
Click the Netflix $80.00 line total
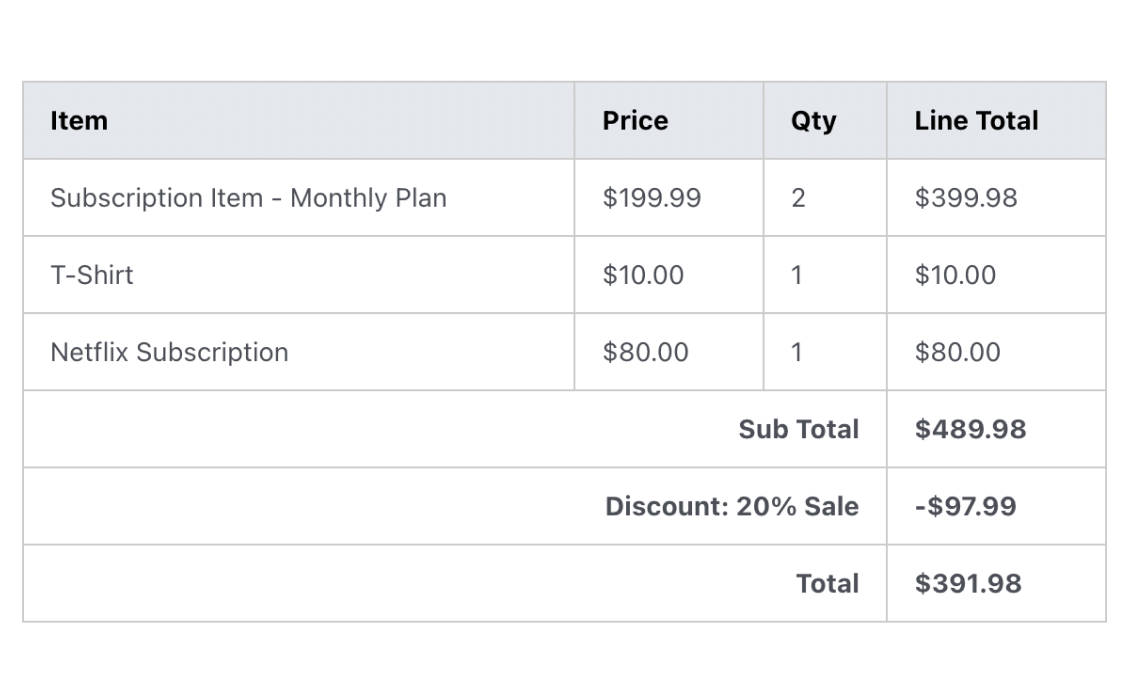pos(957,352)
